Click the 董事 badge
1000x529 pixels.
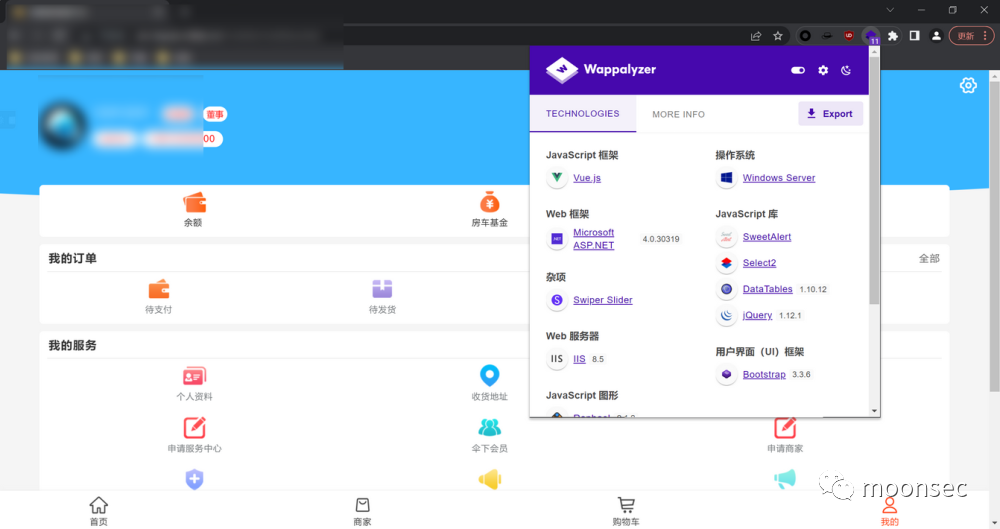click(x=215, y=114)
